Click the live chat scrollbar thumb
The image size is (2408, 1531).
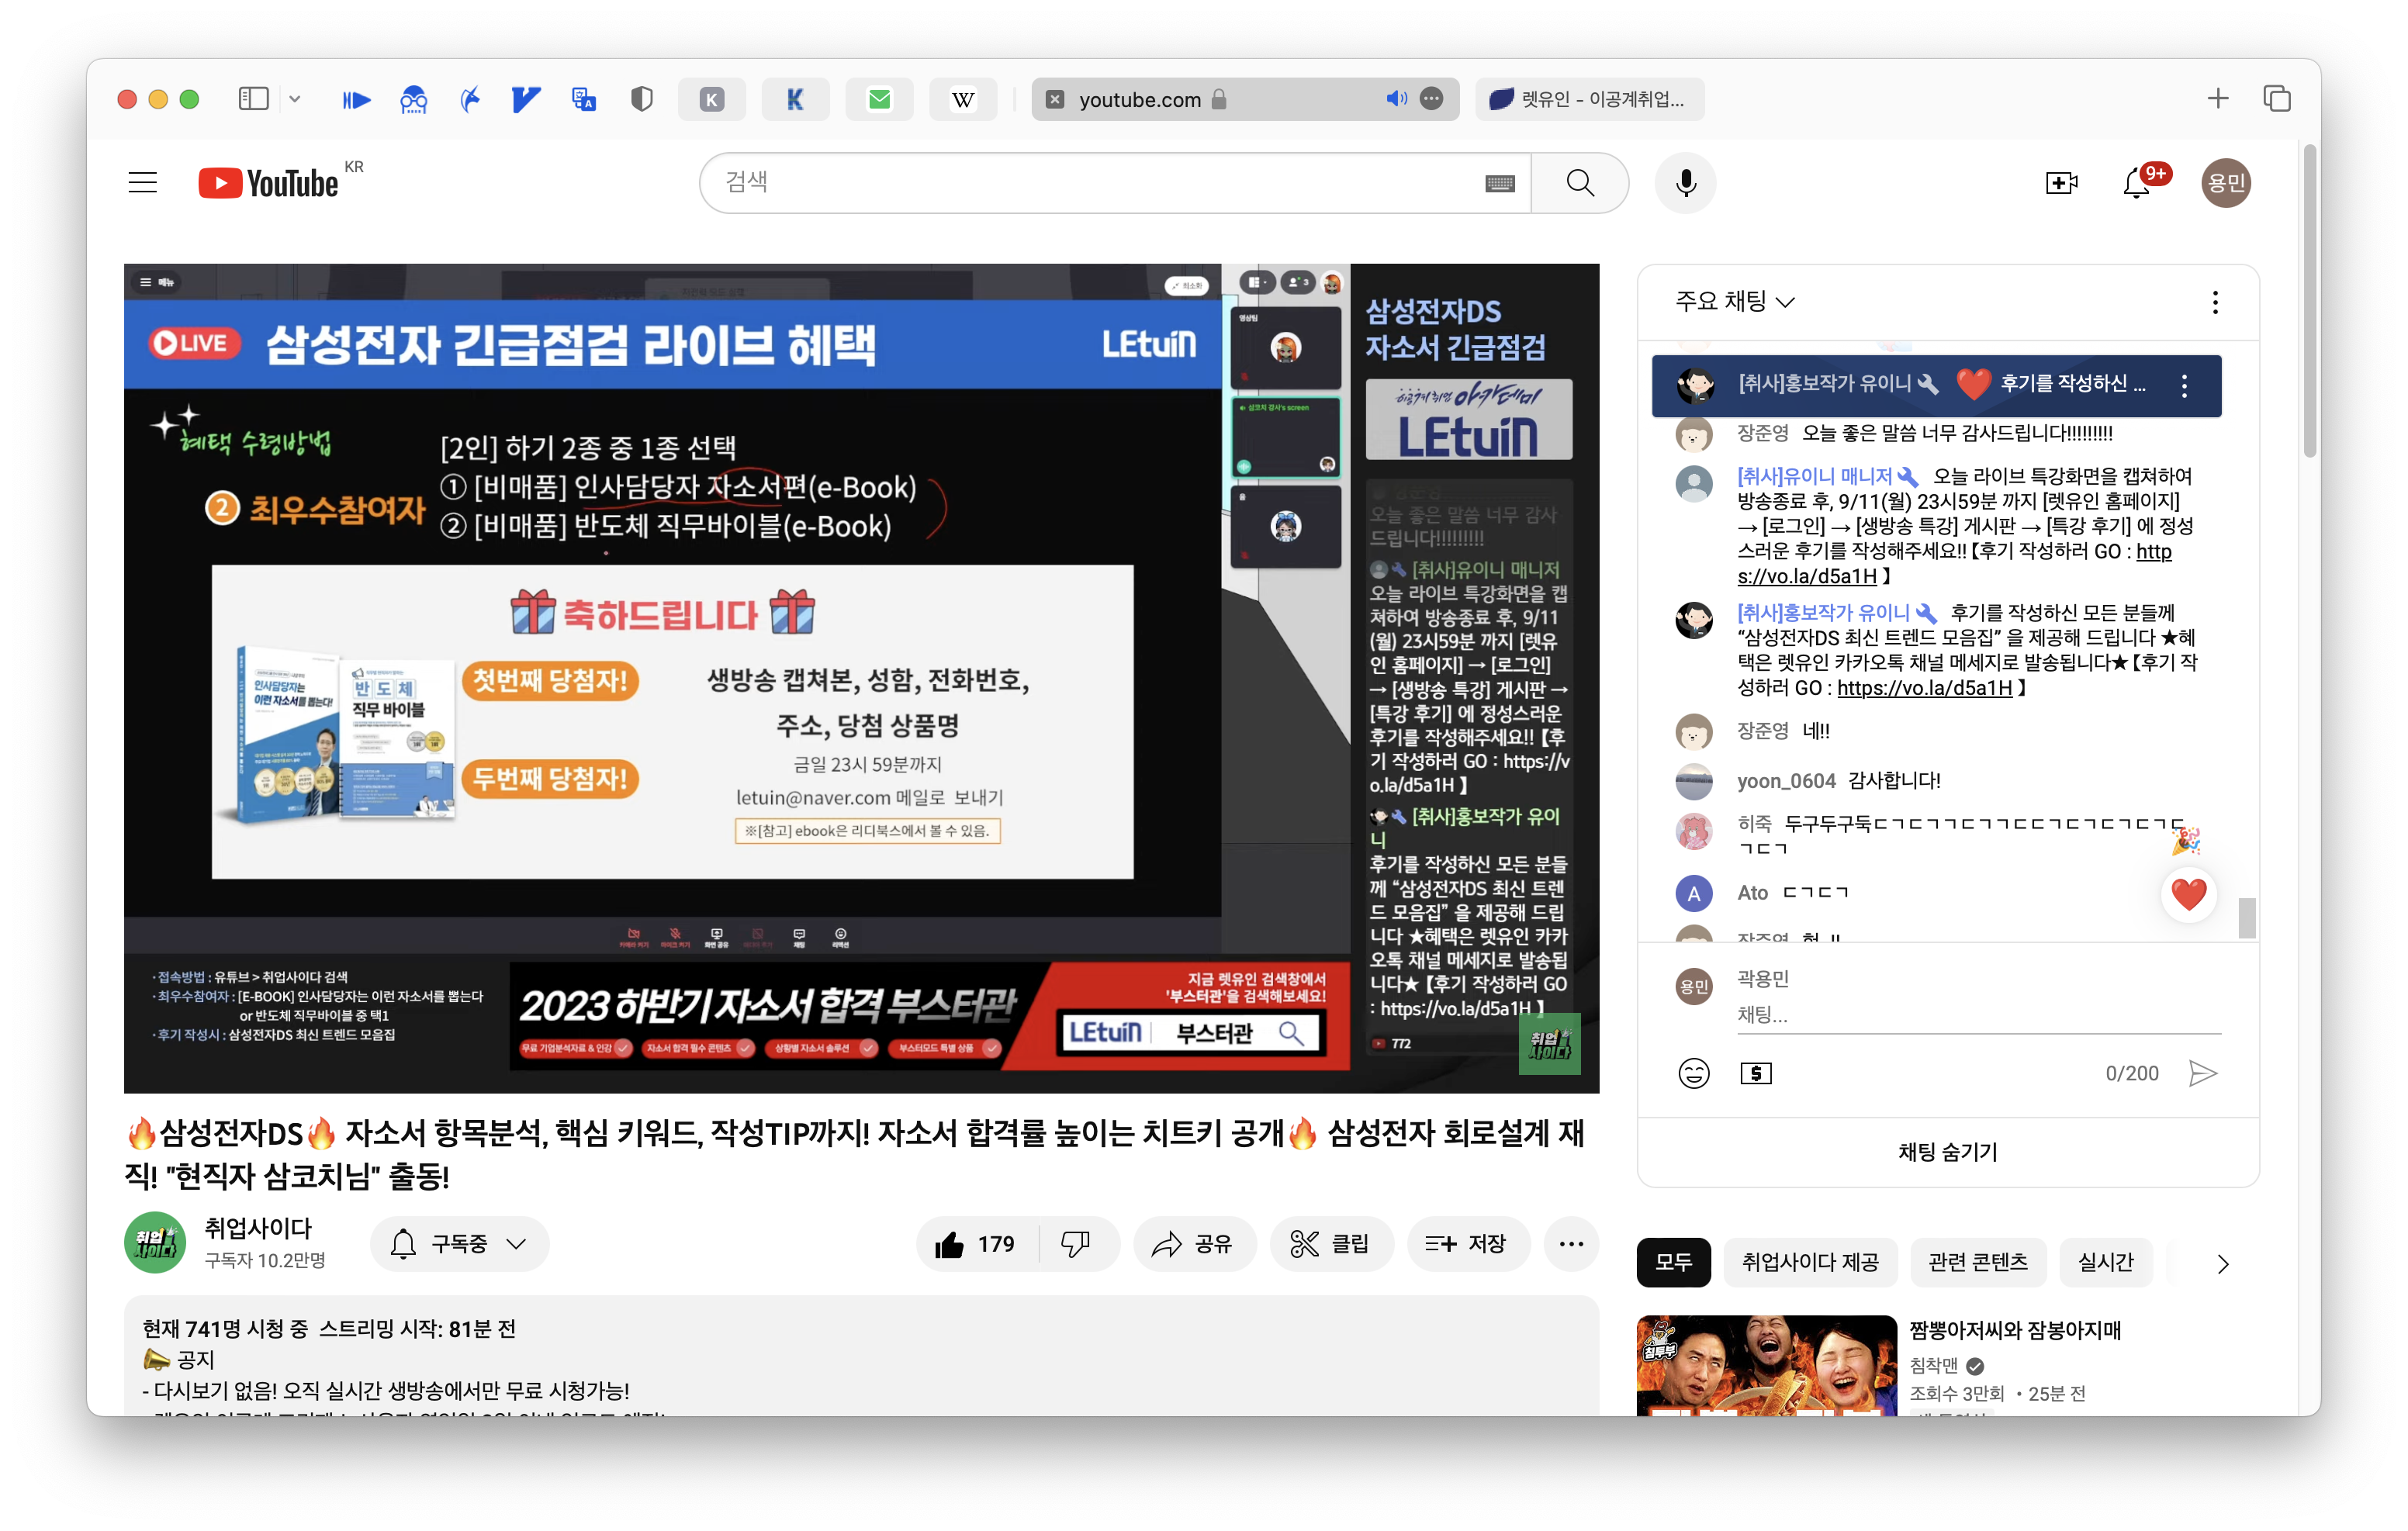click(2246, 917)
